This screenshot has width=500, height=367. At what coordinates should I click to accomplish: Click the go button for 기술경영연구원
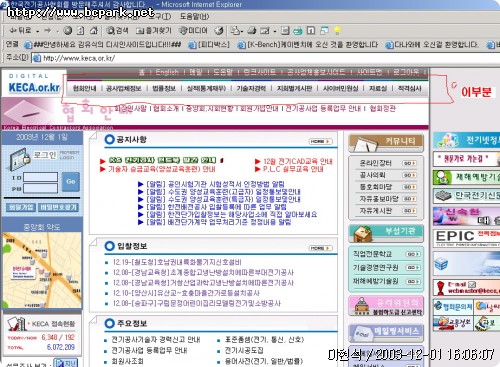click(x=413, y=268)
